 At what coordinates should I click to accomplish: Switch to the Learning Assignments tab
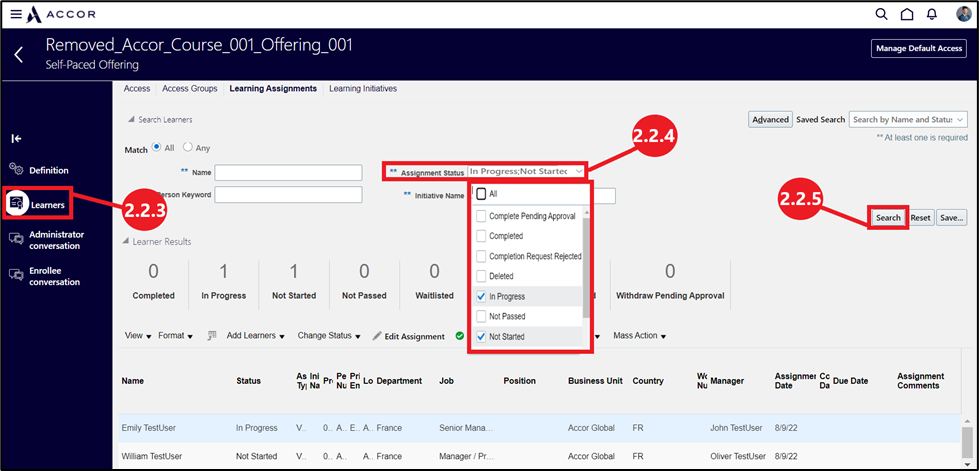coord(273,89)
